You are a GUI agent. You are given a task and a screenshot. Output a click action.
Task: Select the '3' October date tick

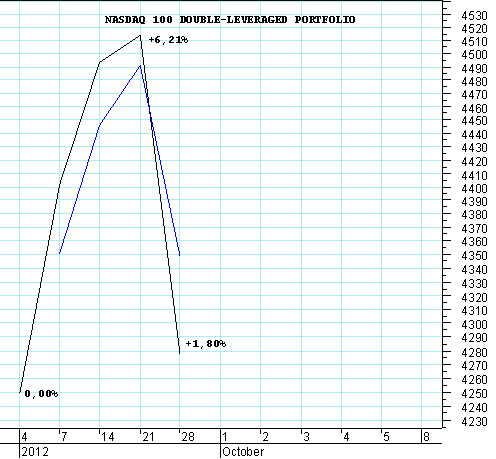(306, 437)
